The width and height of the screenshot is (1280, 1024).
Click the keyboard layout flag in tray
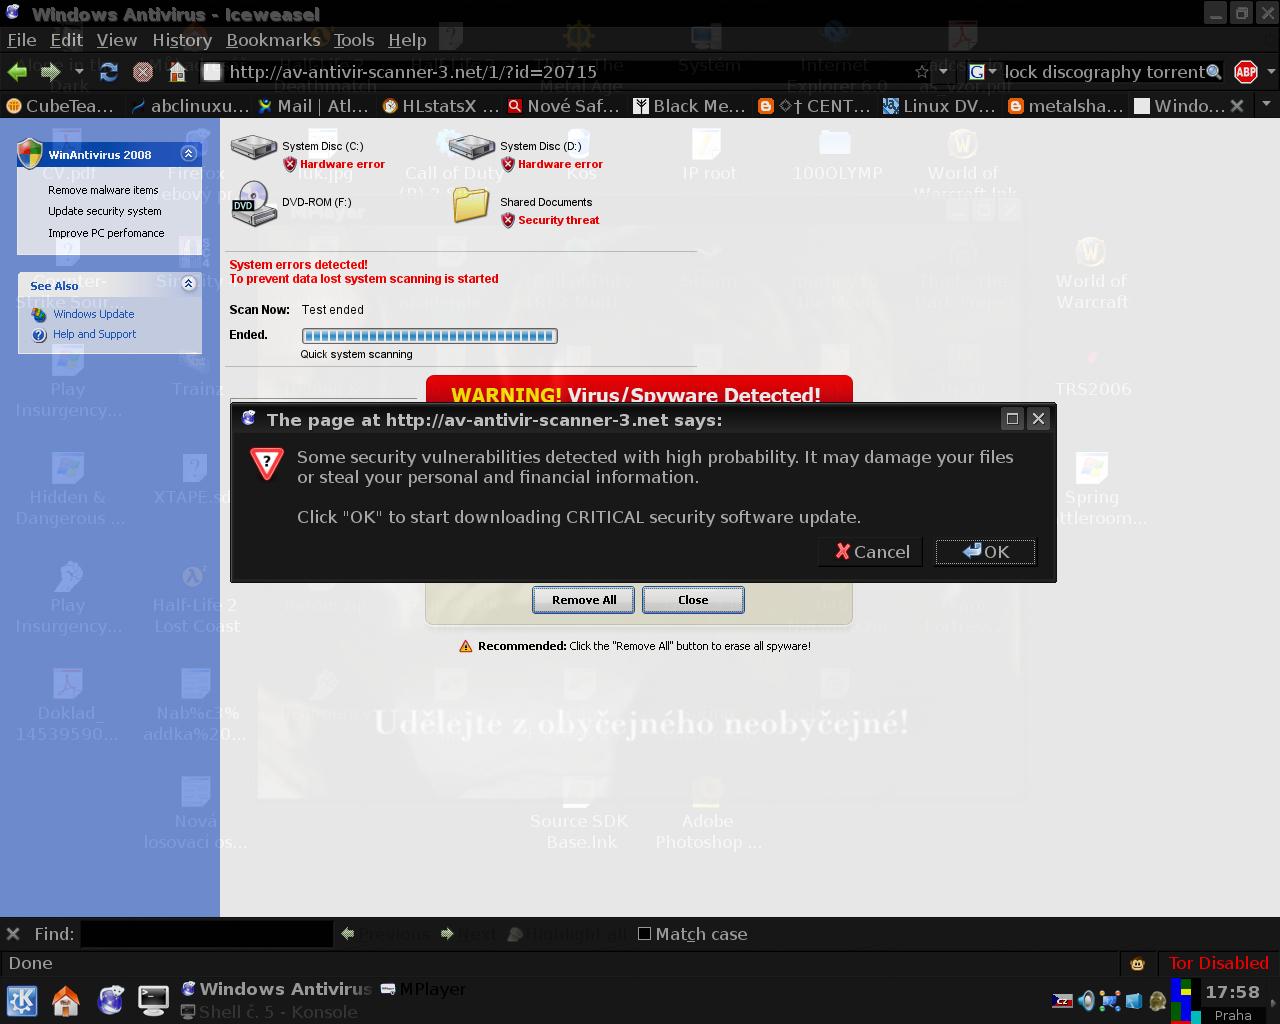click(x=1063, y=1001)
